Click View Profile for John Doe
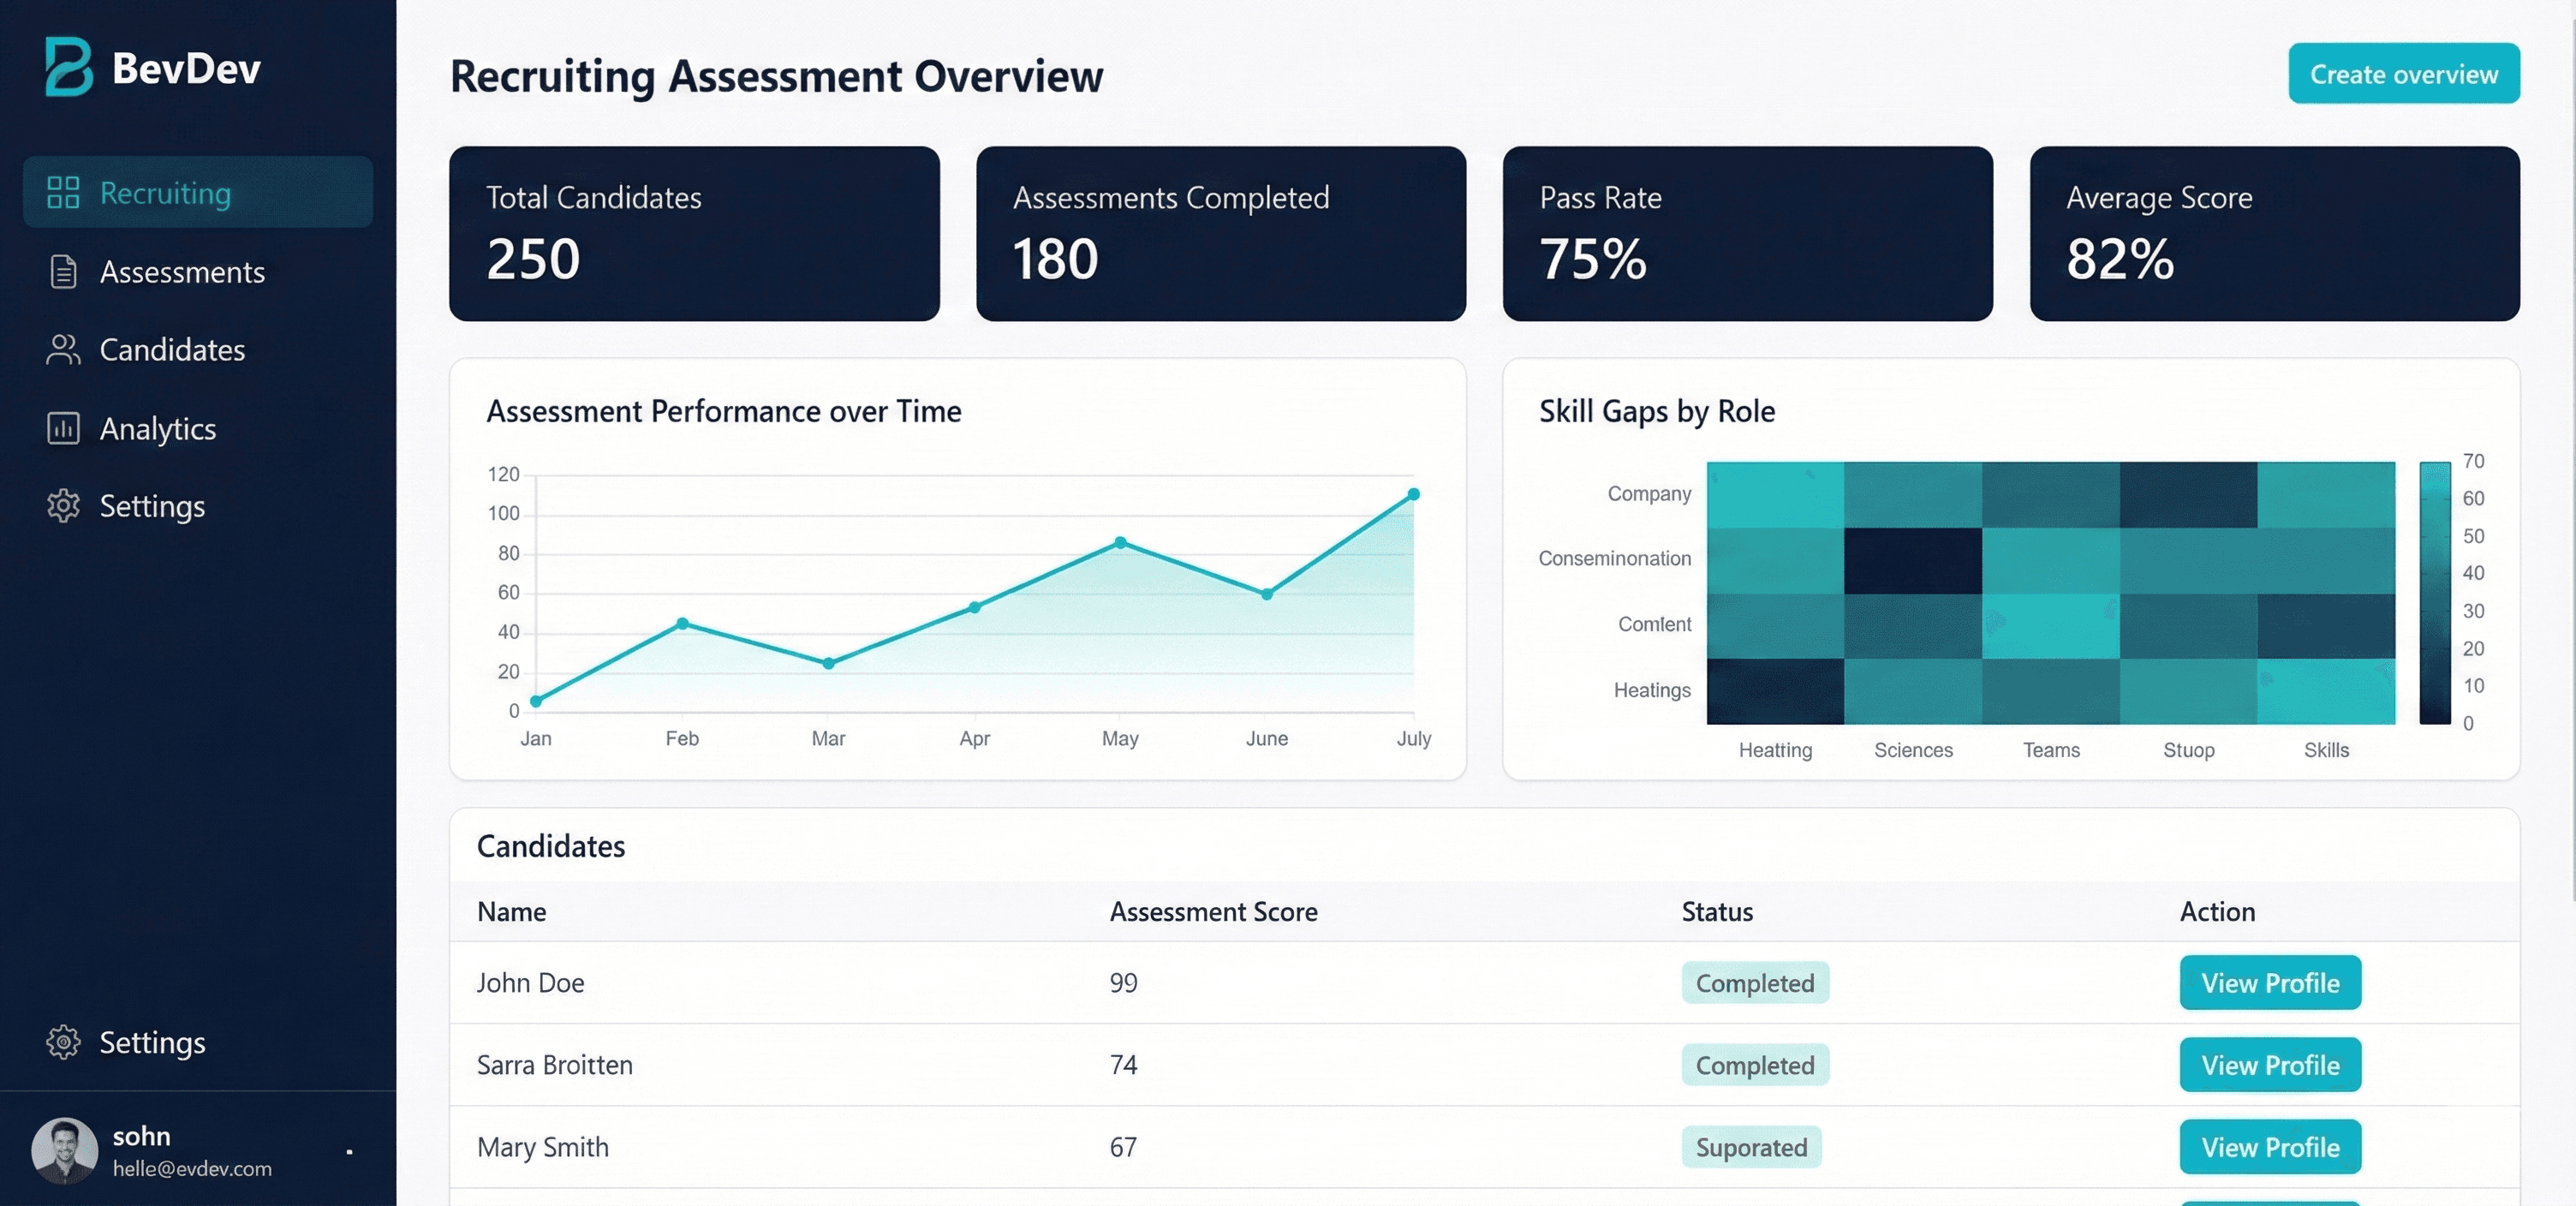 click(2270, 982)
